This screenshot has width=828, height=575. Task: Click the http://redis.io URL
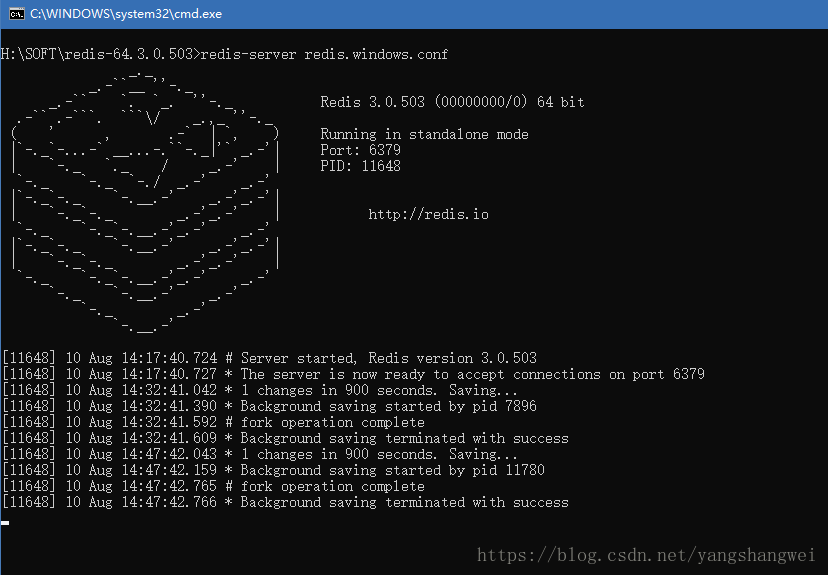tap(428, 214)
